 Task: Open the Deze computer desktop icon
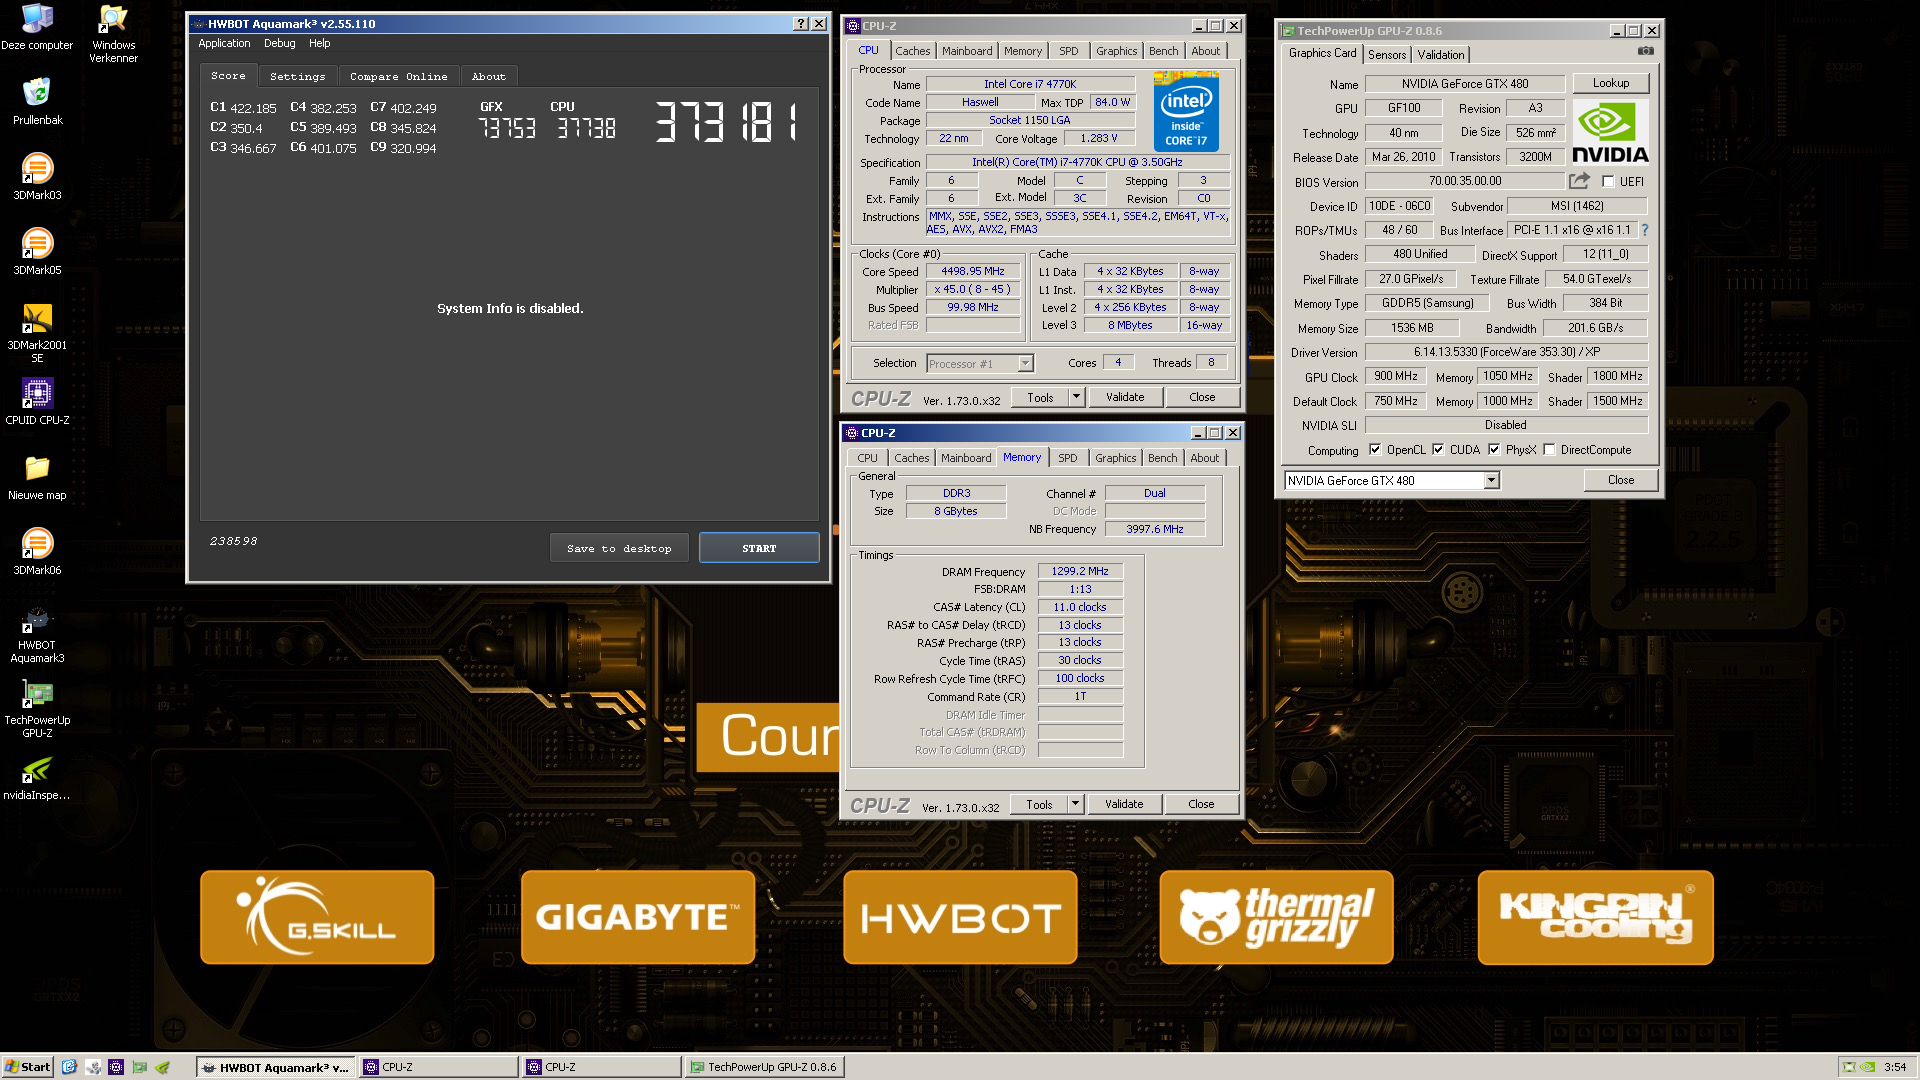click(37, 26)
